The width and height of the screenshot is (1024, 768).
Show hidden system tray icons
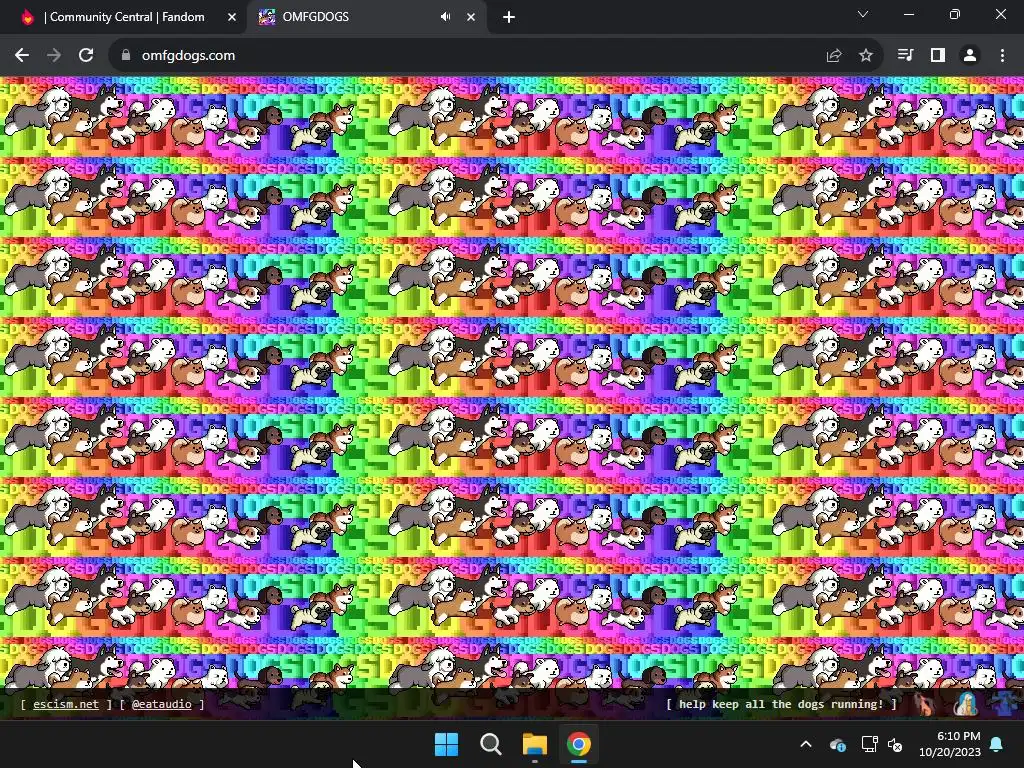[x=806, y=744]
